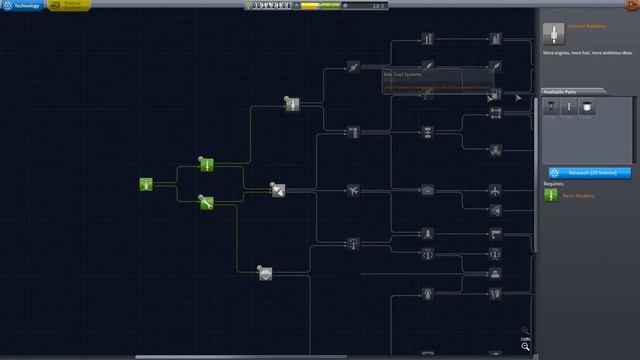Click 'More engines, more fuel' description text
The height and width of the screenshot is (360, 640).
[x=588, y=53]
